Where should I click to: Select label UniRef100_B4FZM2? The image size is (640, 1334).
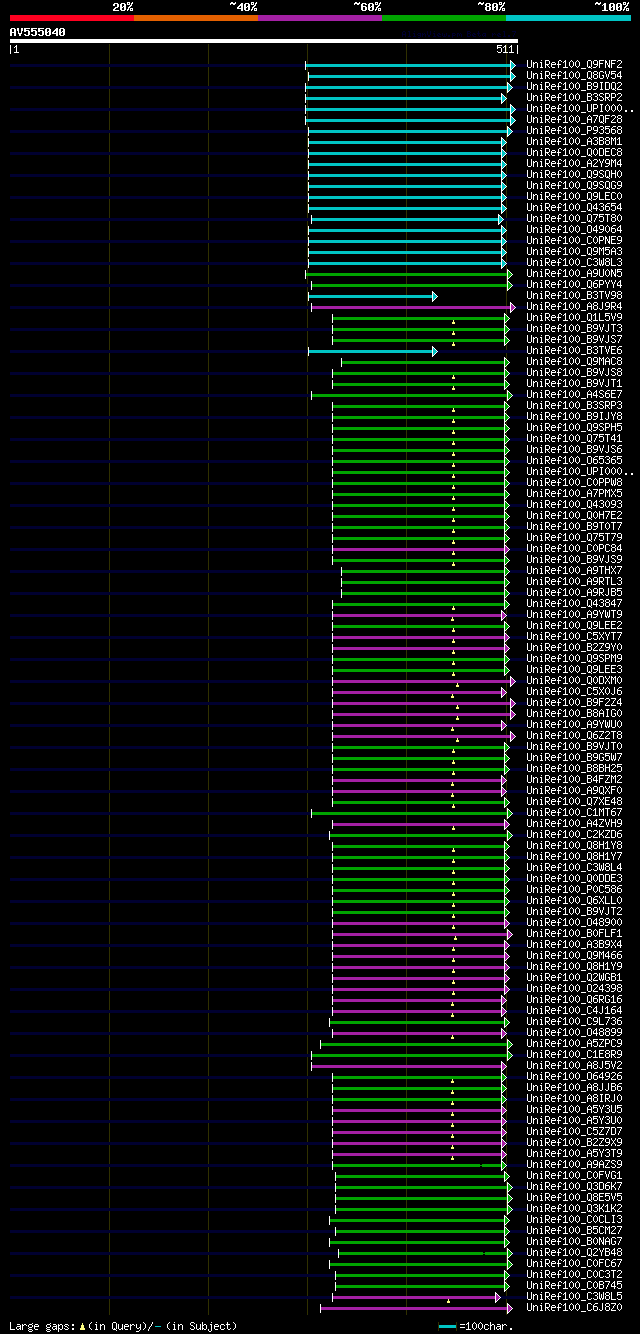pos(575,779)
